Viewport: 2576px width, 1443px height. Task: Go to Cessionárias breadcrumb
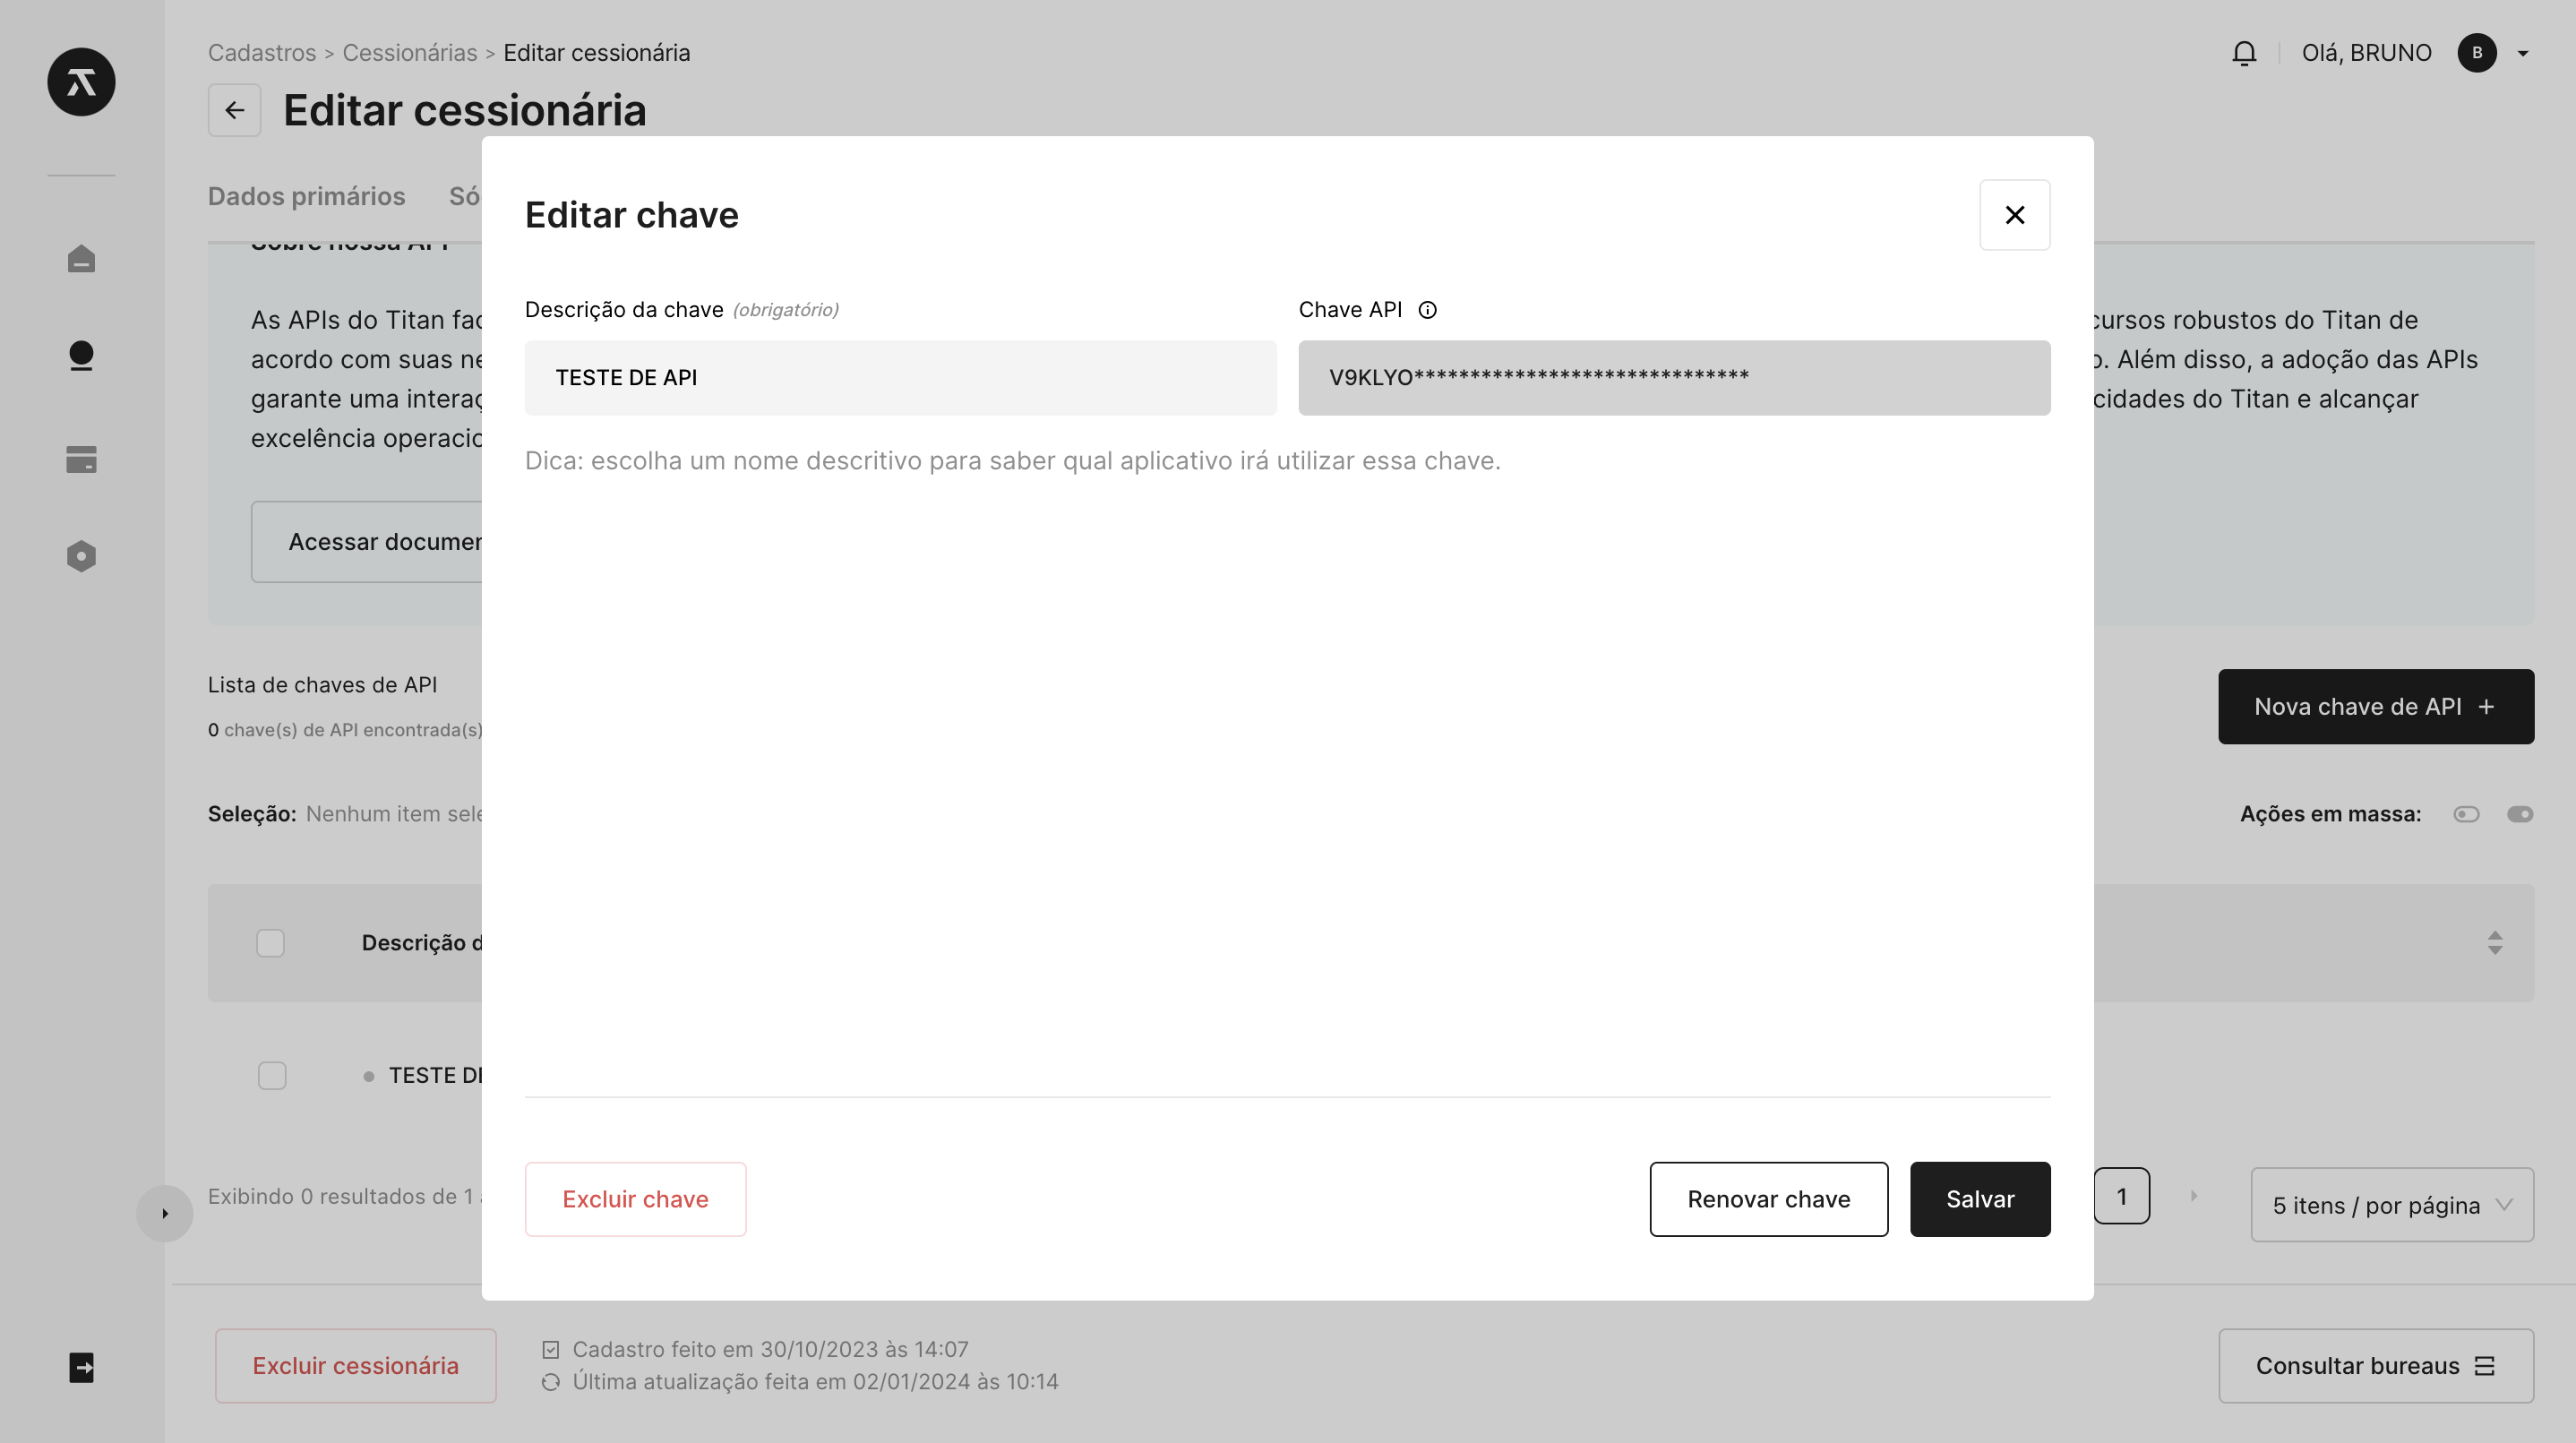point(409,53)
